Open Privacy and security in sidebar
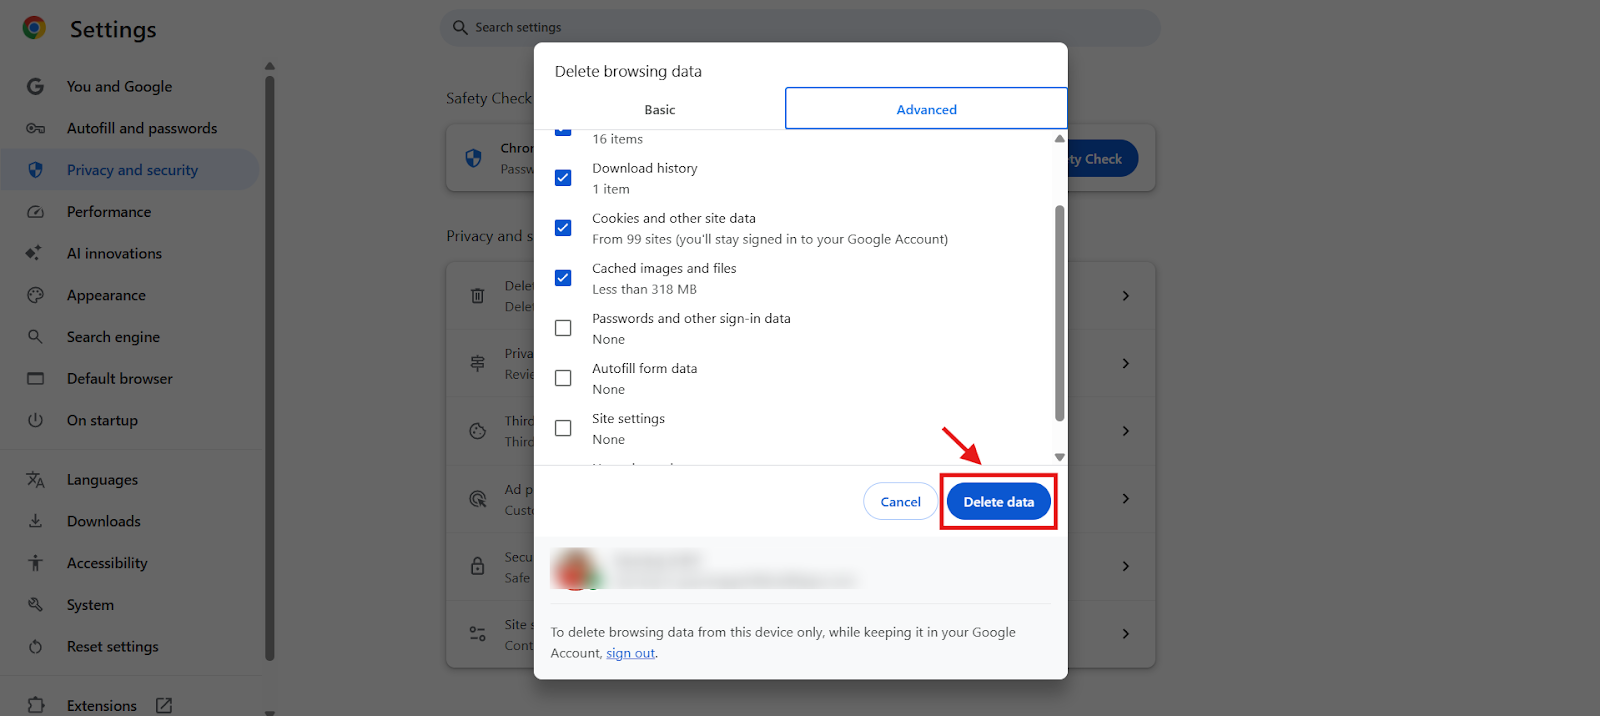Image resolution: width=1600 pixels, height=716 pixels. (x=130, y=170)
